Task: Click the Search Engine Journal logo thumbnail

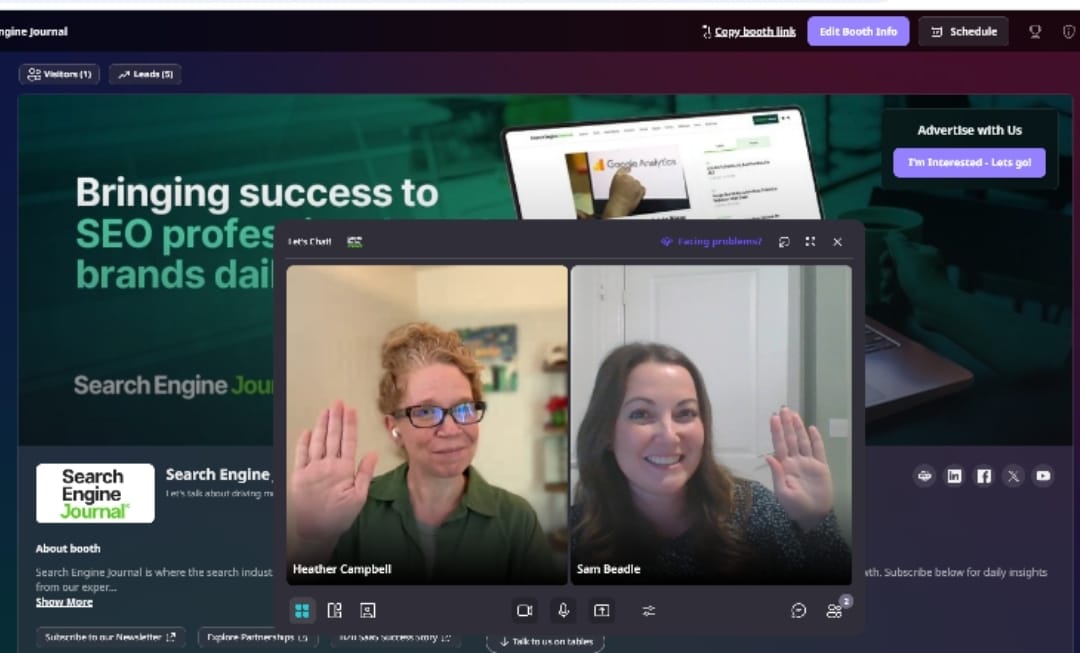Action: pyautogui.click(x=95, y=493)
